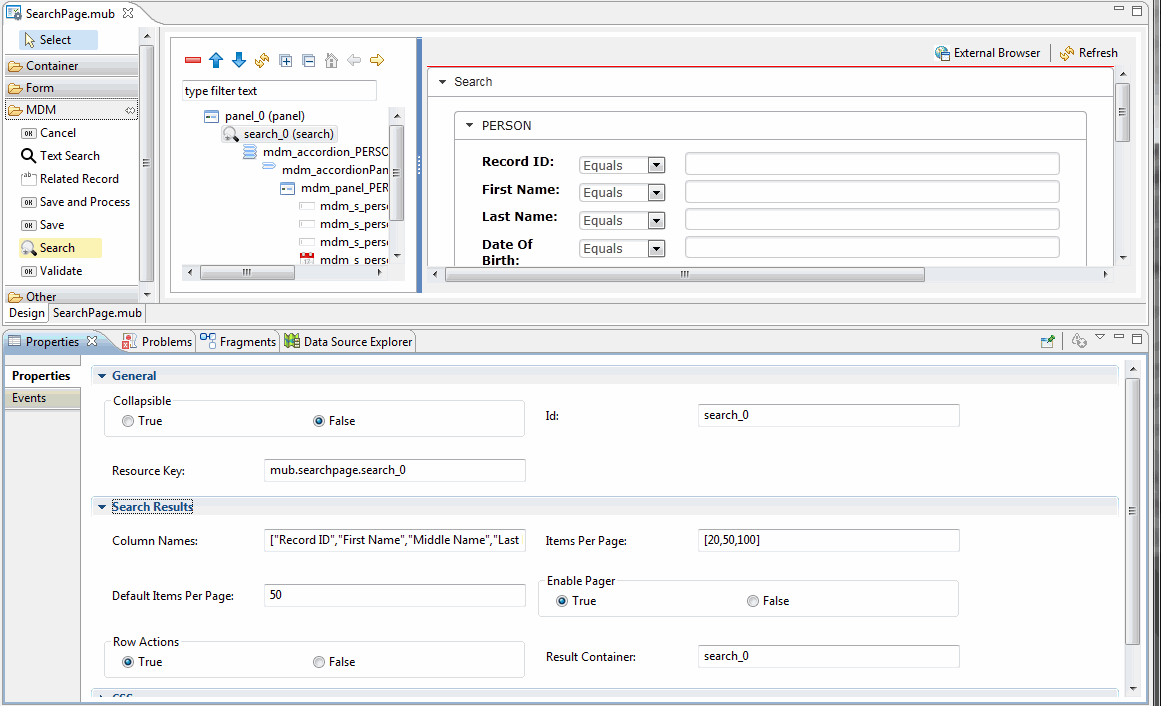Image resolution: width=1161 pixels, height=706 pixels.
Task: Click the type filter text box
Action: [279, 91]
